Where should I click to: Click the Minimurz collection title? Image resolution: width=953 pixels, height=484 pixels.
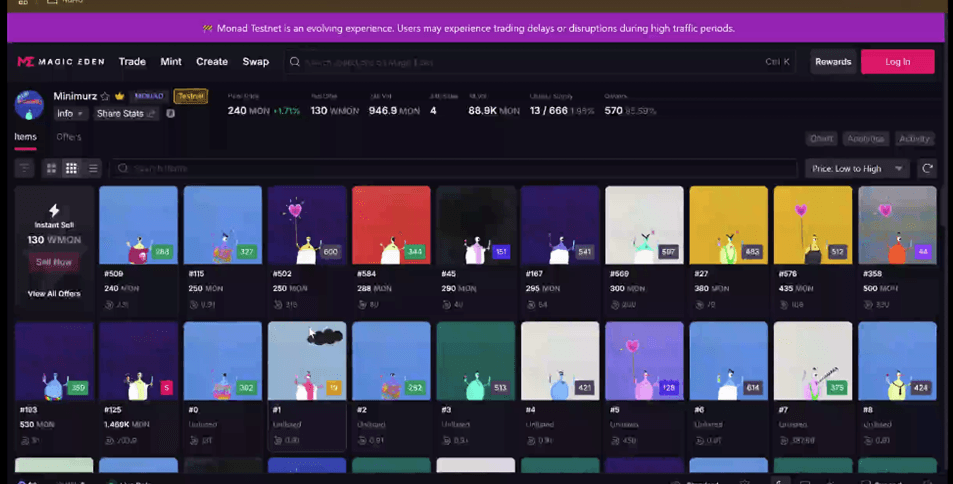tap(75, 96)
